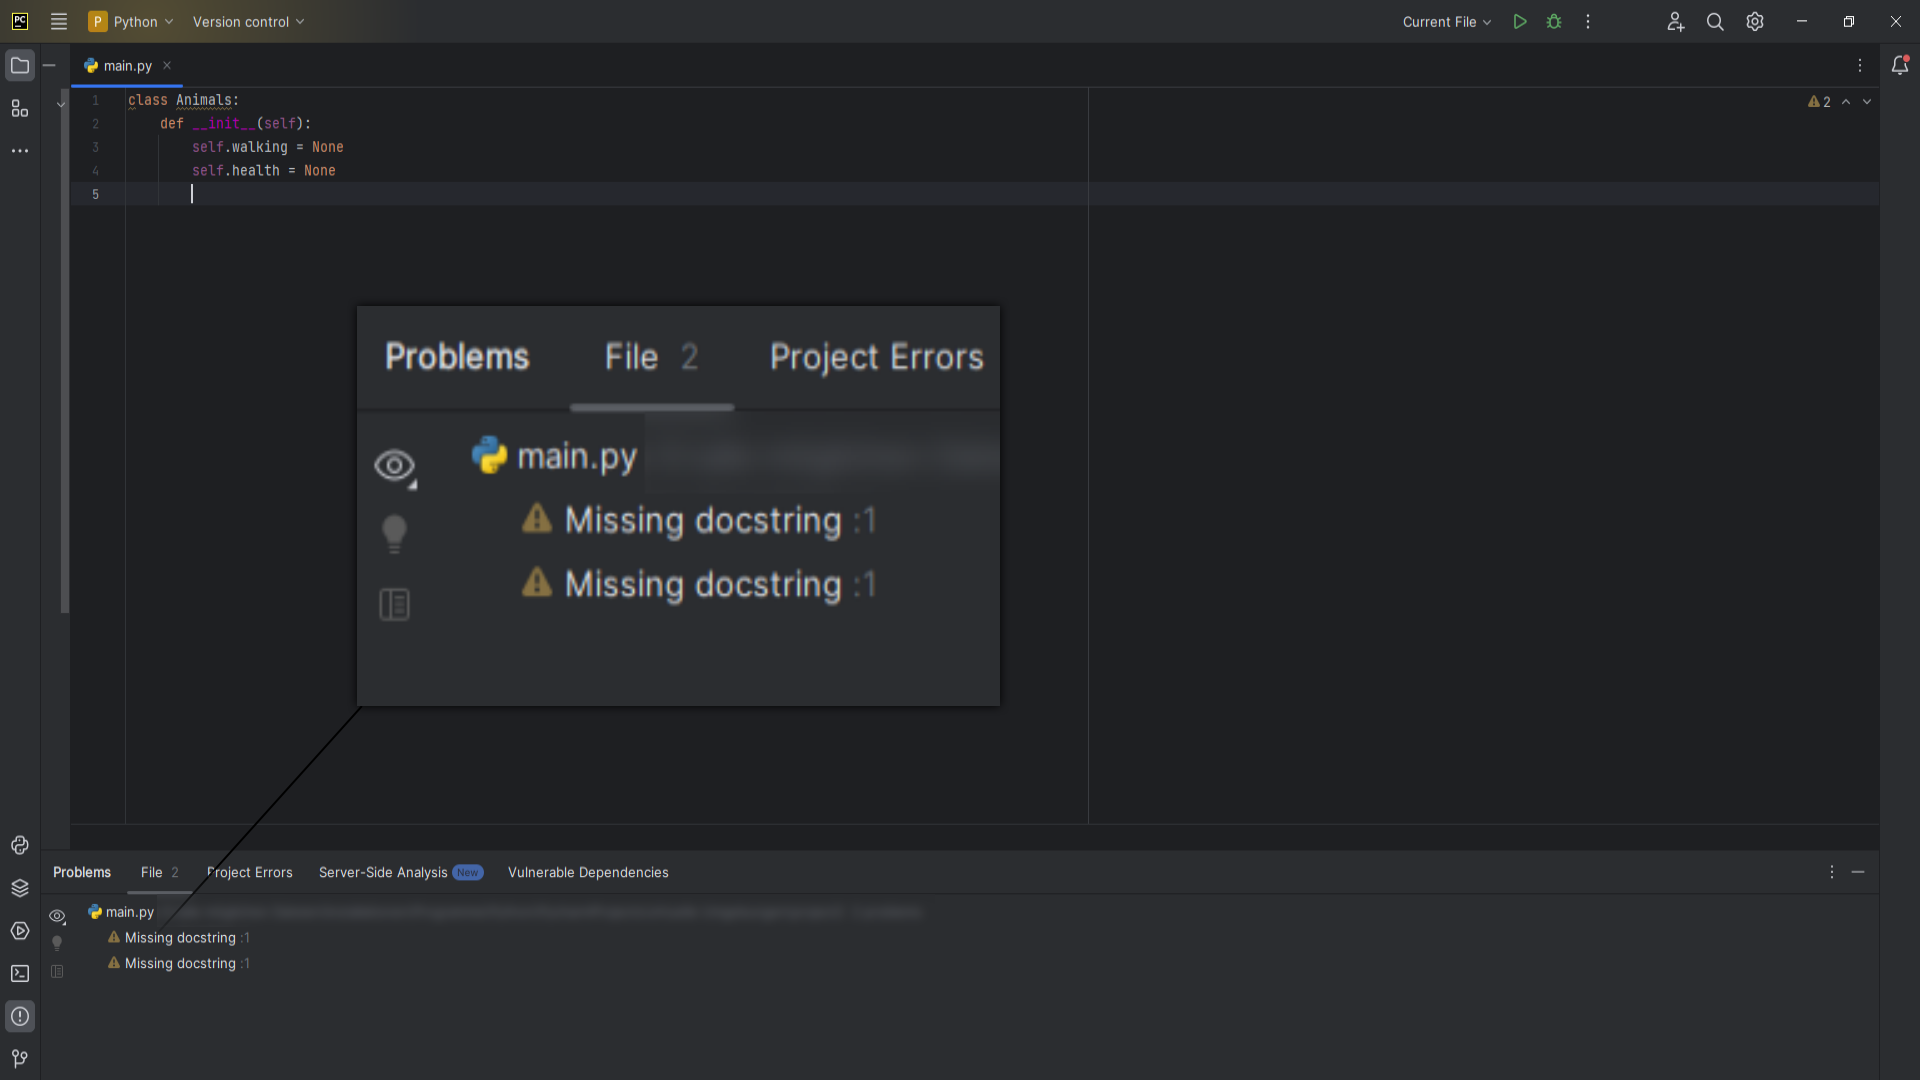
Task: Switch to the Vulnerable Dependencies tab
Action: pyautogui.click(x=588, y=872)
